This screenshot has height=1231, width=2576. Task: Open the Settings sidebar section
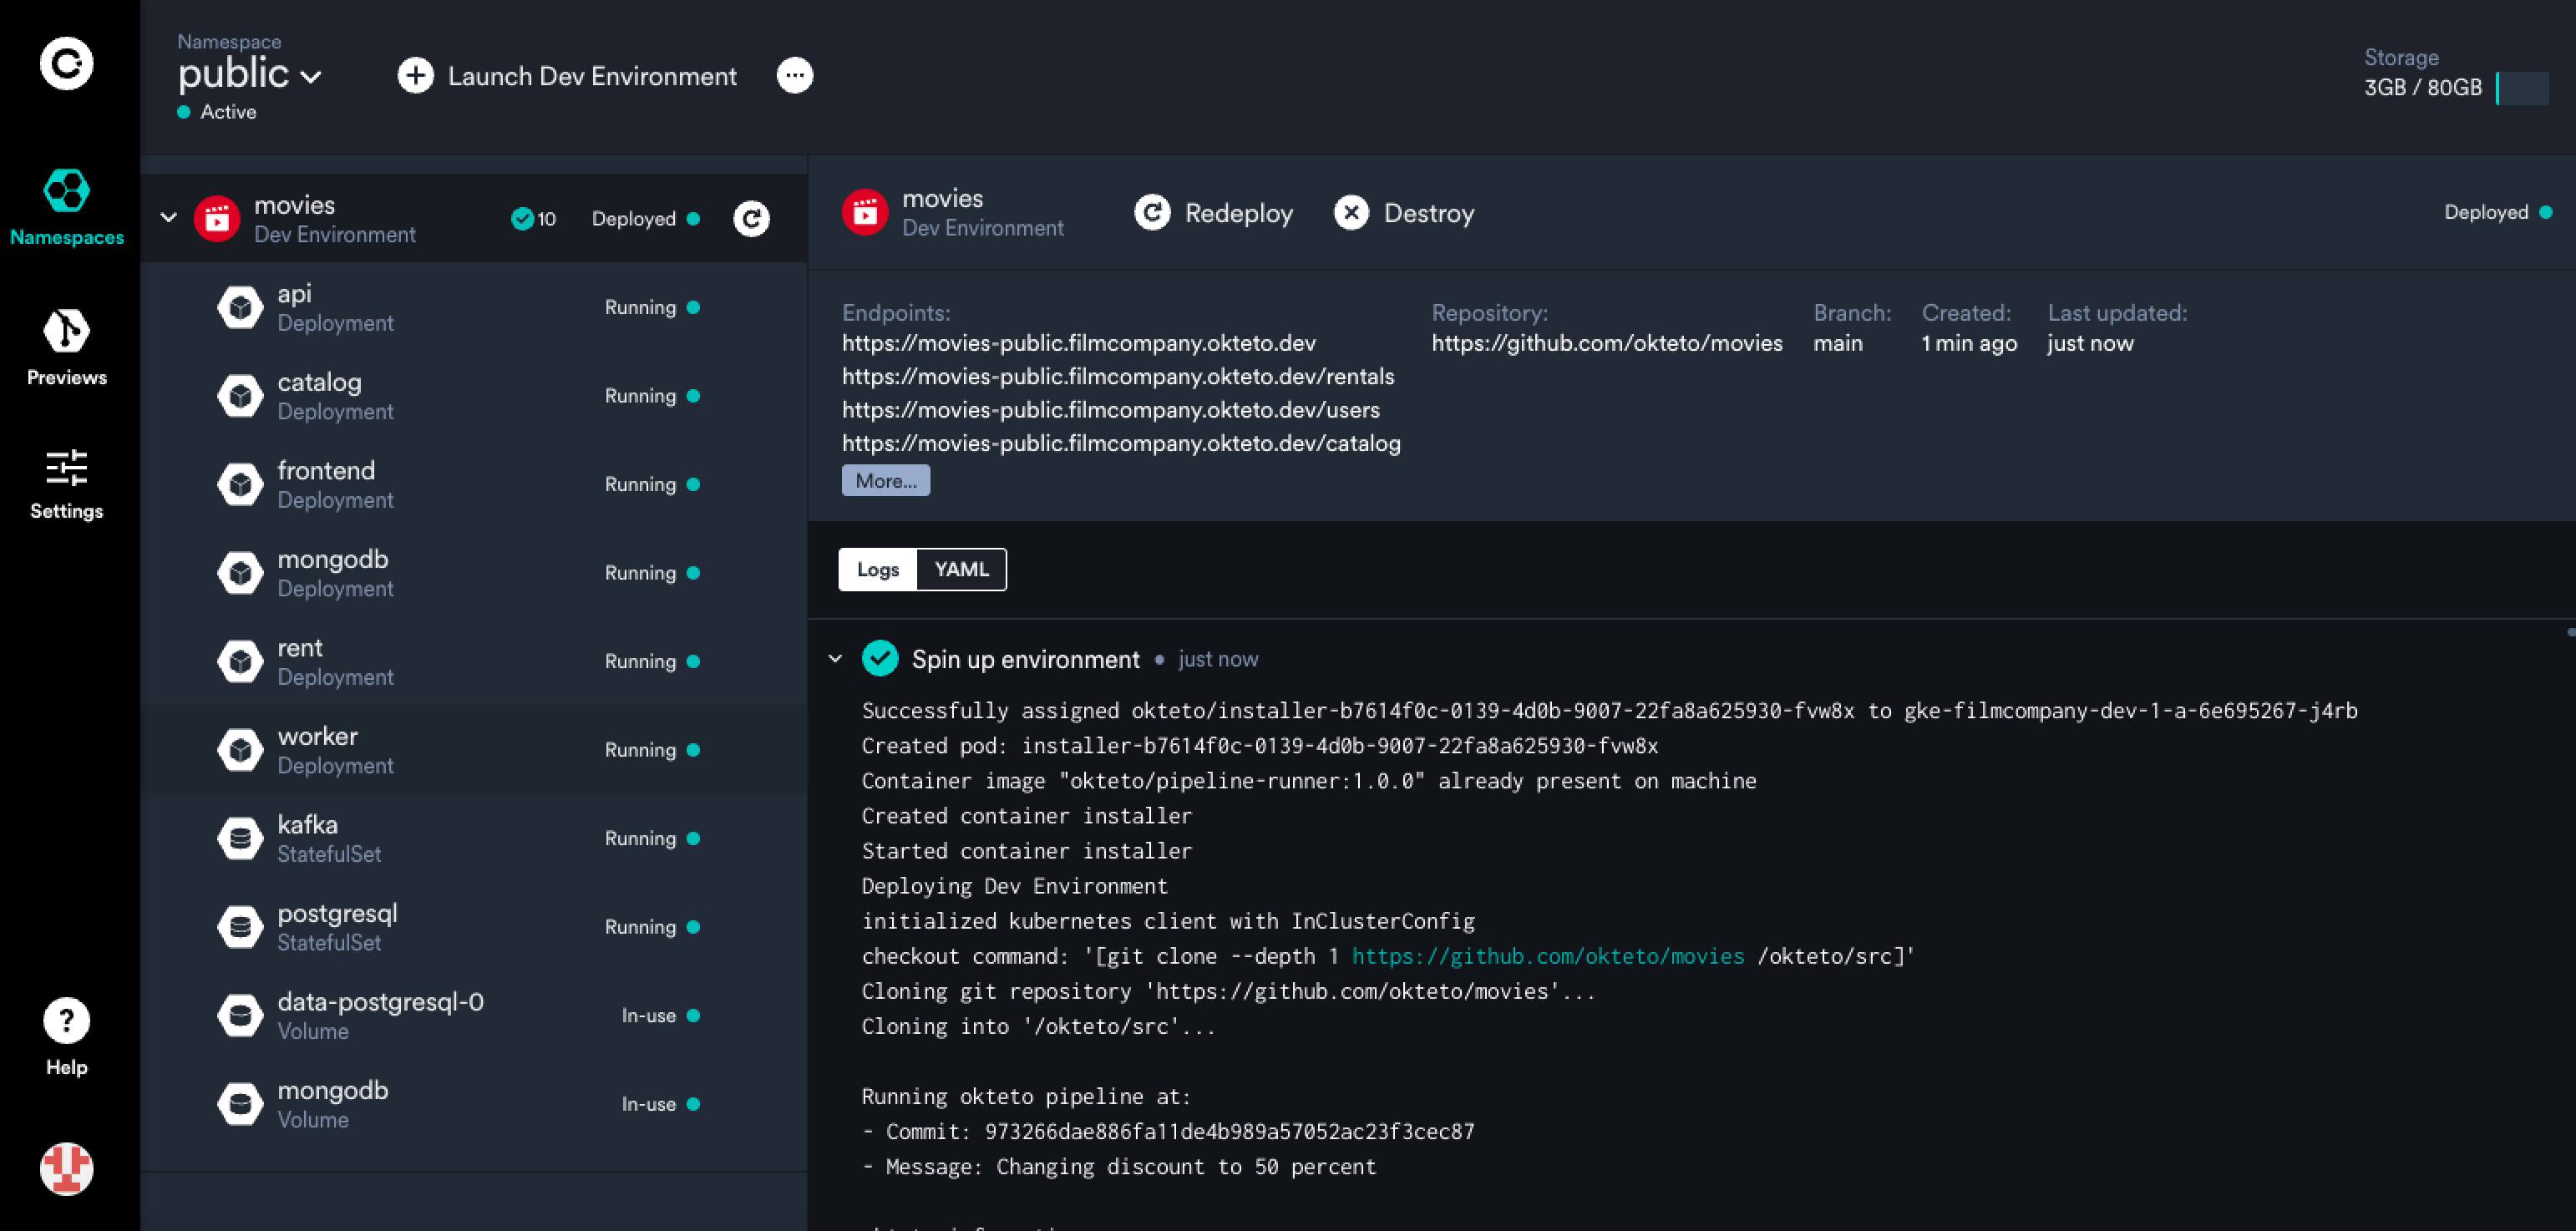67,485
